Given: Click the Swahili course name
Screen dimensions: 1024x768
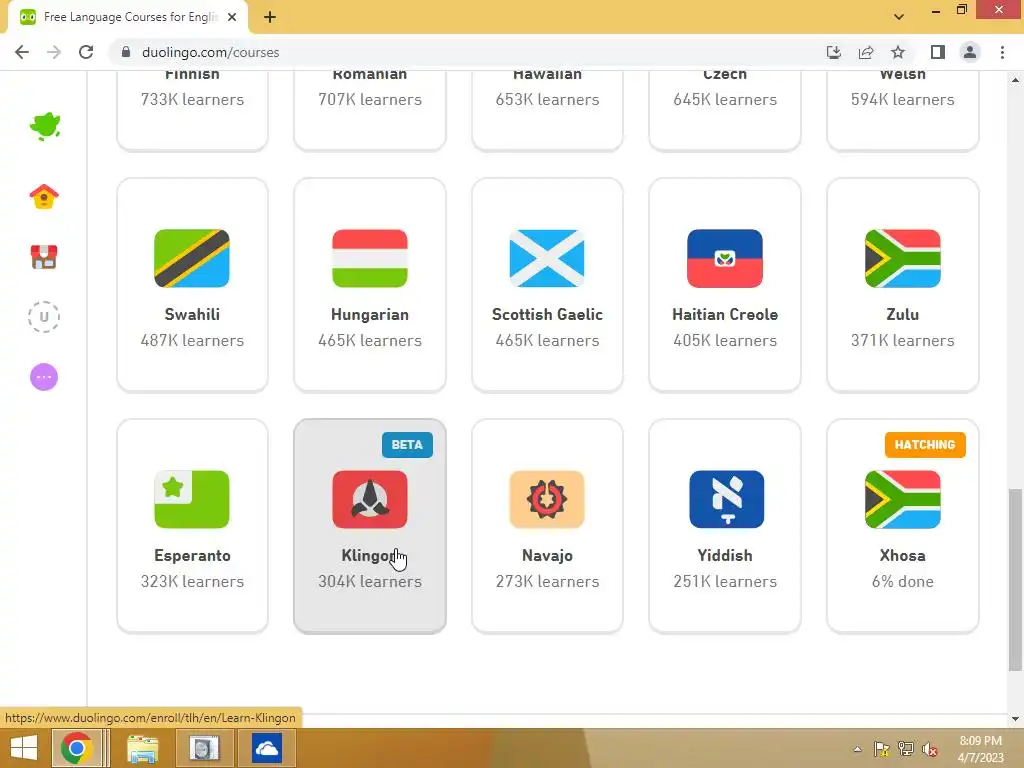Looking at the screenshot, I should coord(192,314).
